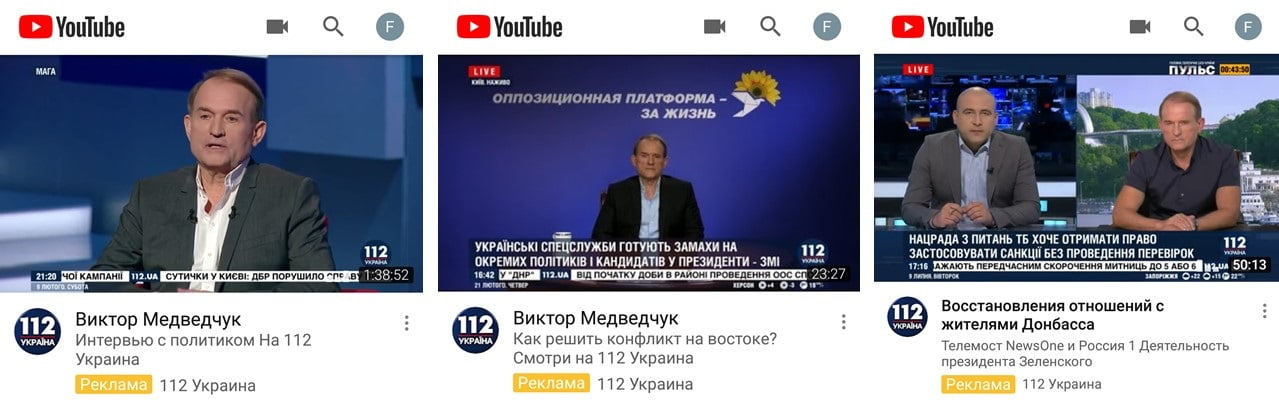Open the YouTube home logo in the right panel
The height and width of the screenshot is (408, 1279).
(x=942, y=27)
